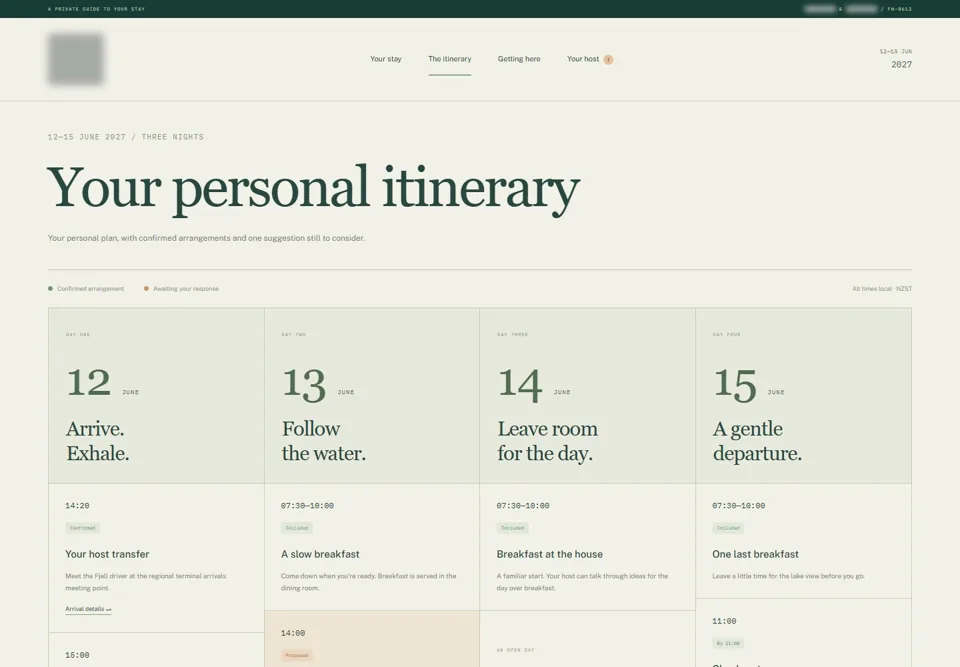Click the Awaiting your response legend entry
960x667 pixels.
[181, 288]
